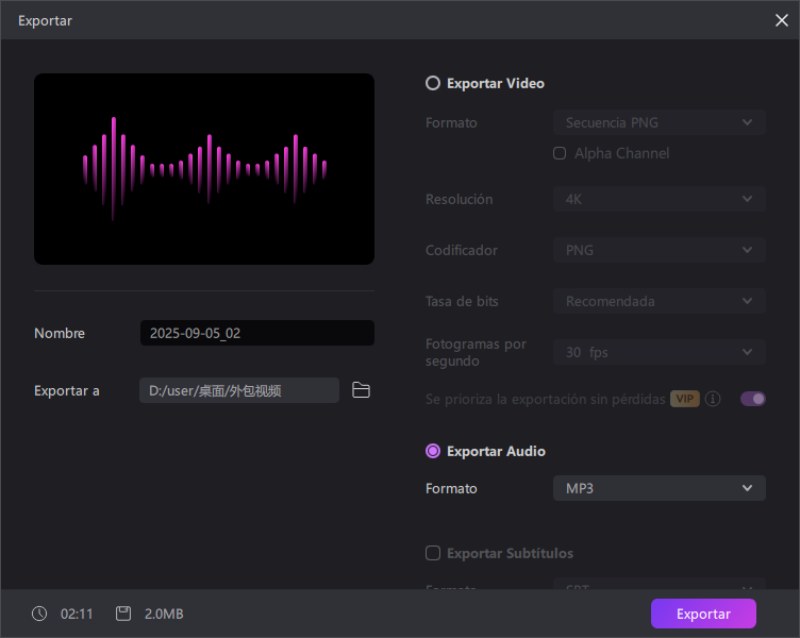Click the Exportar button
Screen dimensions: 800x638
[x=703, y=613]
